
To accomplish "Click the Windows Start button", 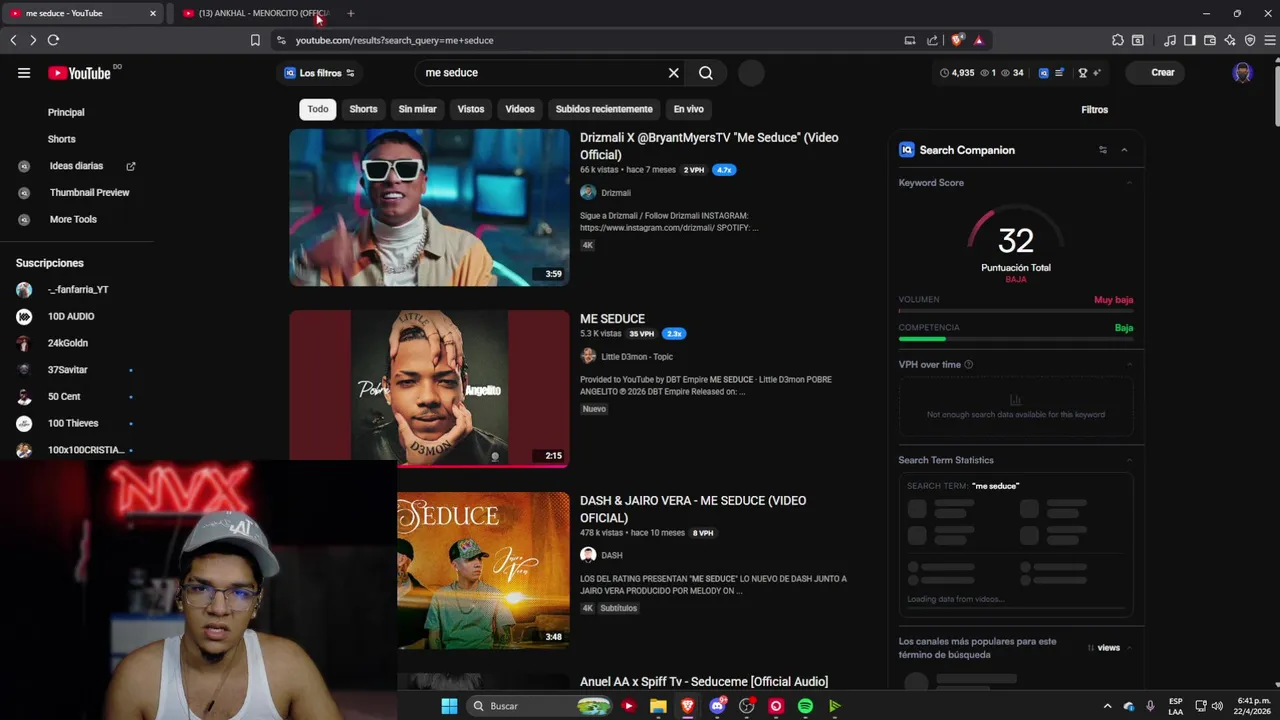I will point(449,706).
